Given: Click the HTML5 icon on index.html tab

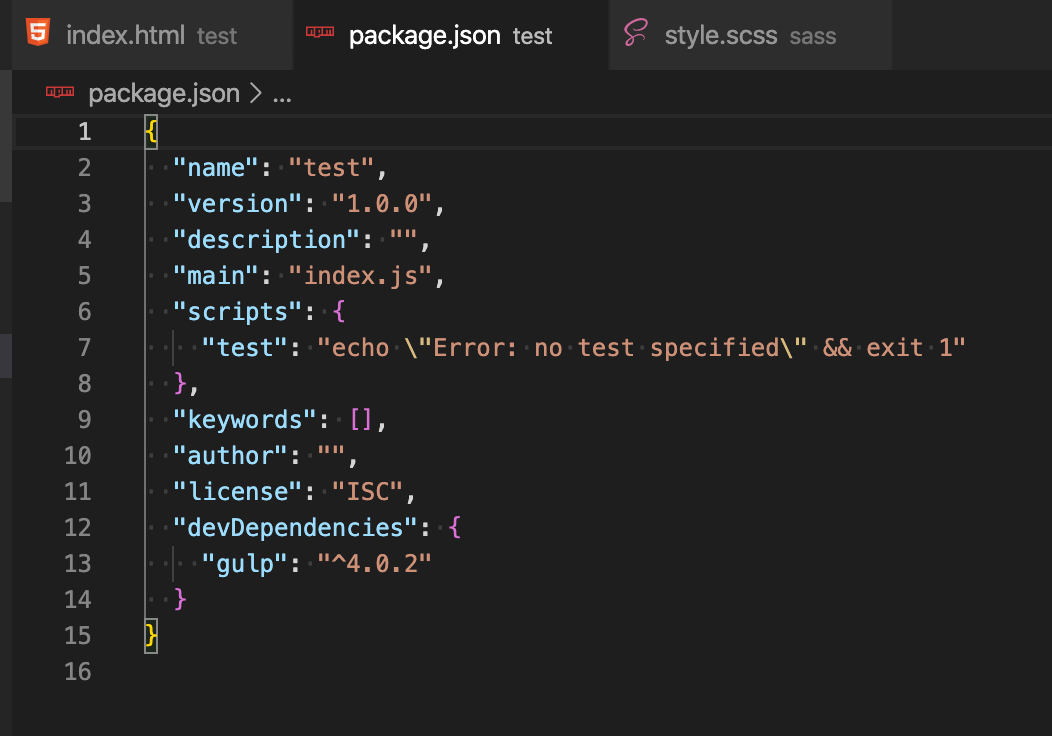Looking at the screenshot, I should tap(38, 34).
